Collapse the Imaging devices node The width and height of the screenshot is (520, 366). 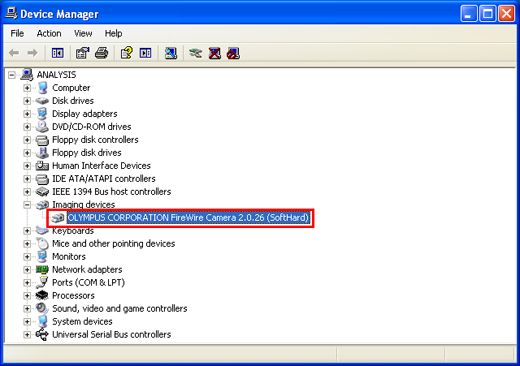pyautogui.click(x=27, y=205)
